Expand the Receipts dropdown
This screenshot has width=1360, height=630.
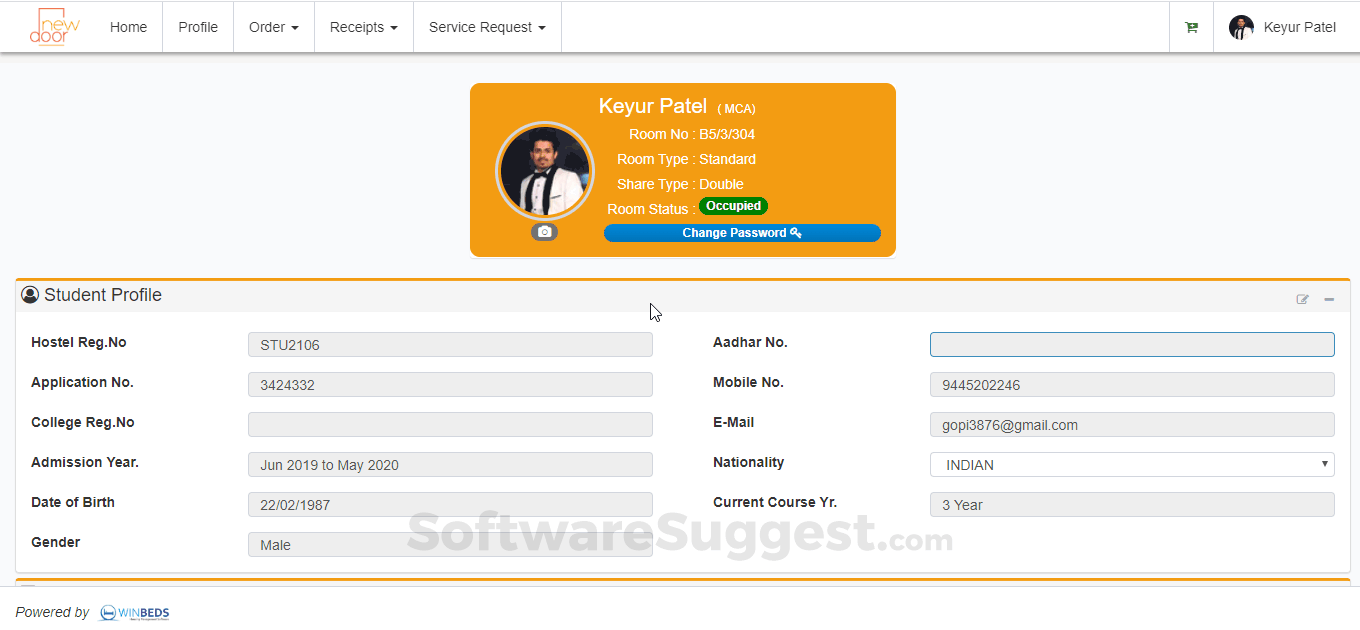[363, 27]
